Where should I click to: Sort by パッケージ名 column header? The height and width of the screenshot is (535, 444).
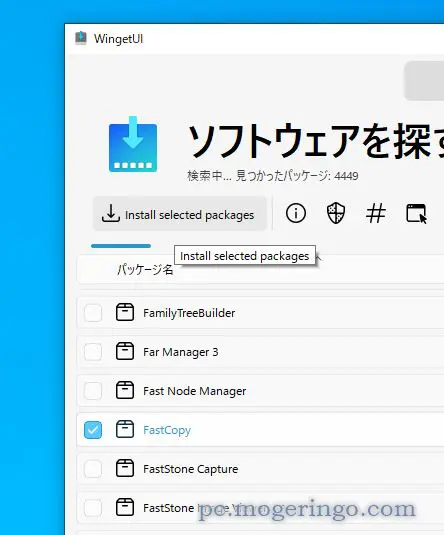(x=145, y=270)
